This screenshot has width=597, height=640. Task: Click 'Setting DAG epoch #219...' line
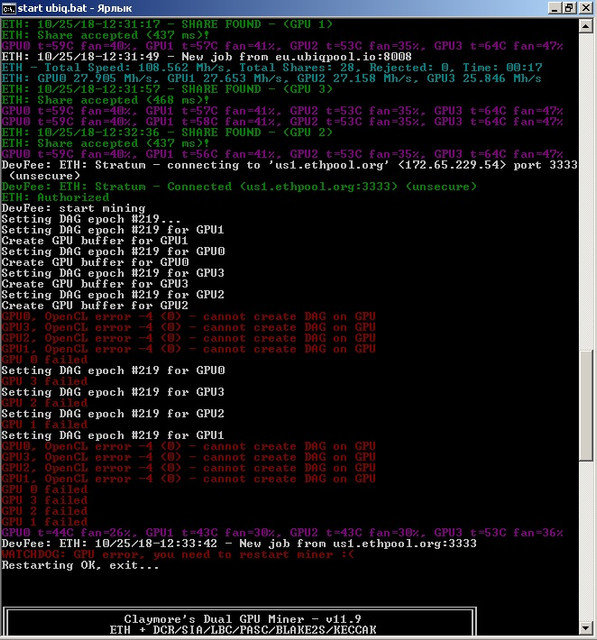(91, 219)
